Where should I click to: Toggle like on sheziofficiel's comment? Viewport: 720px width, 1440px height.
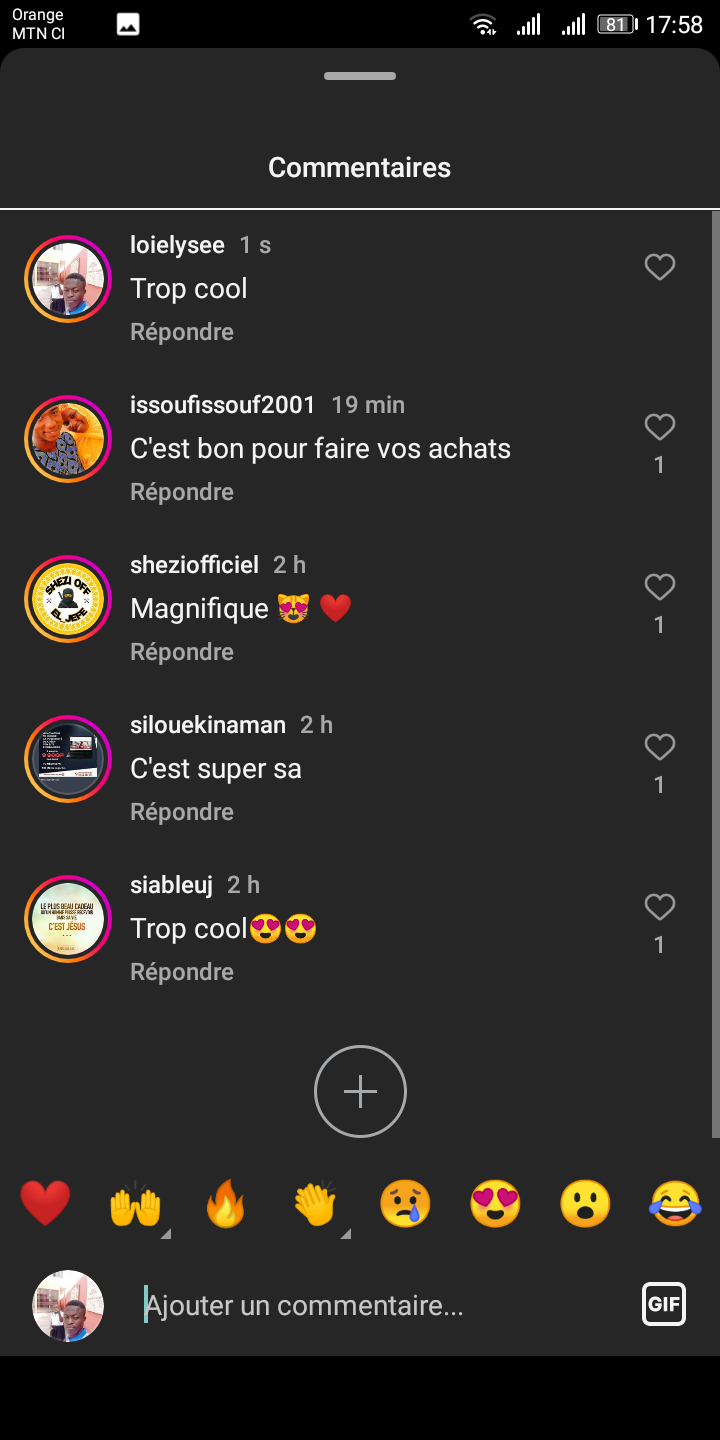tap(659, 587)
